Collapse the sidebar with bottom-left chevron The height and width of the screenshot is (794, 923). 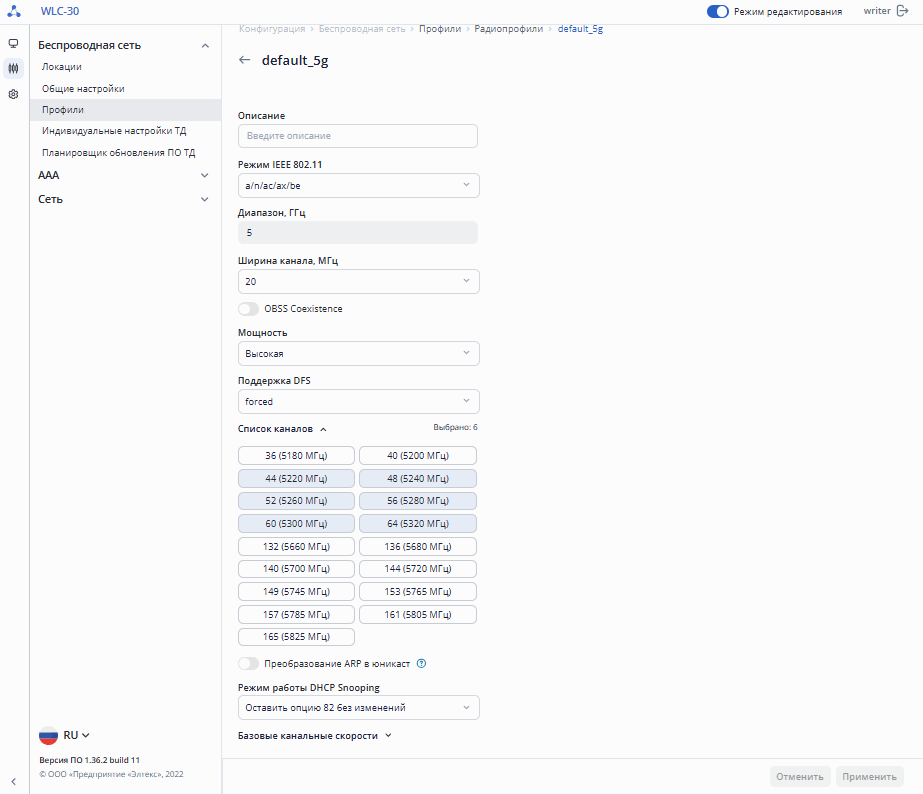(13, 781)
